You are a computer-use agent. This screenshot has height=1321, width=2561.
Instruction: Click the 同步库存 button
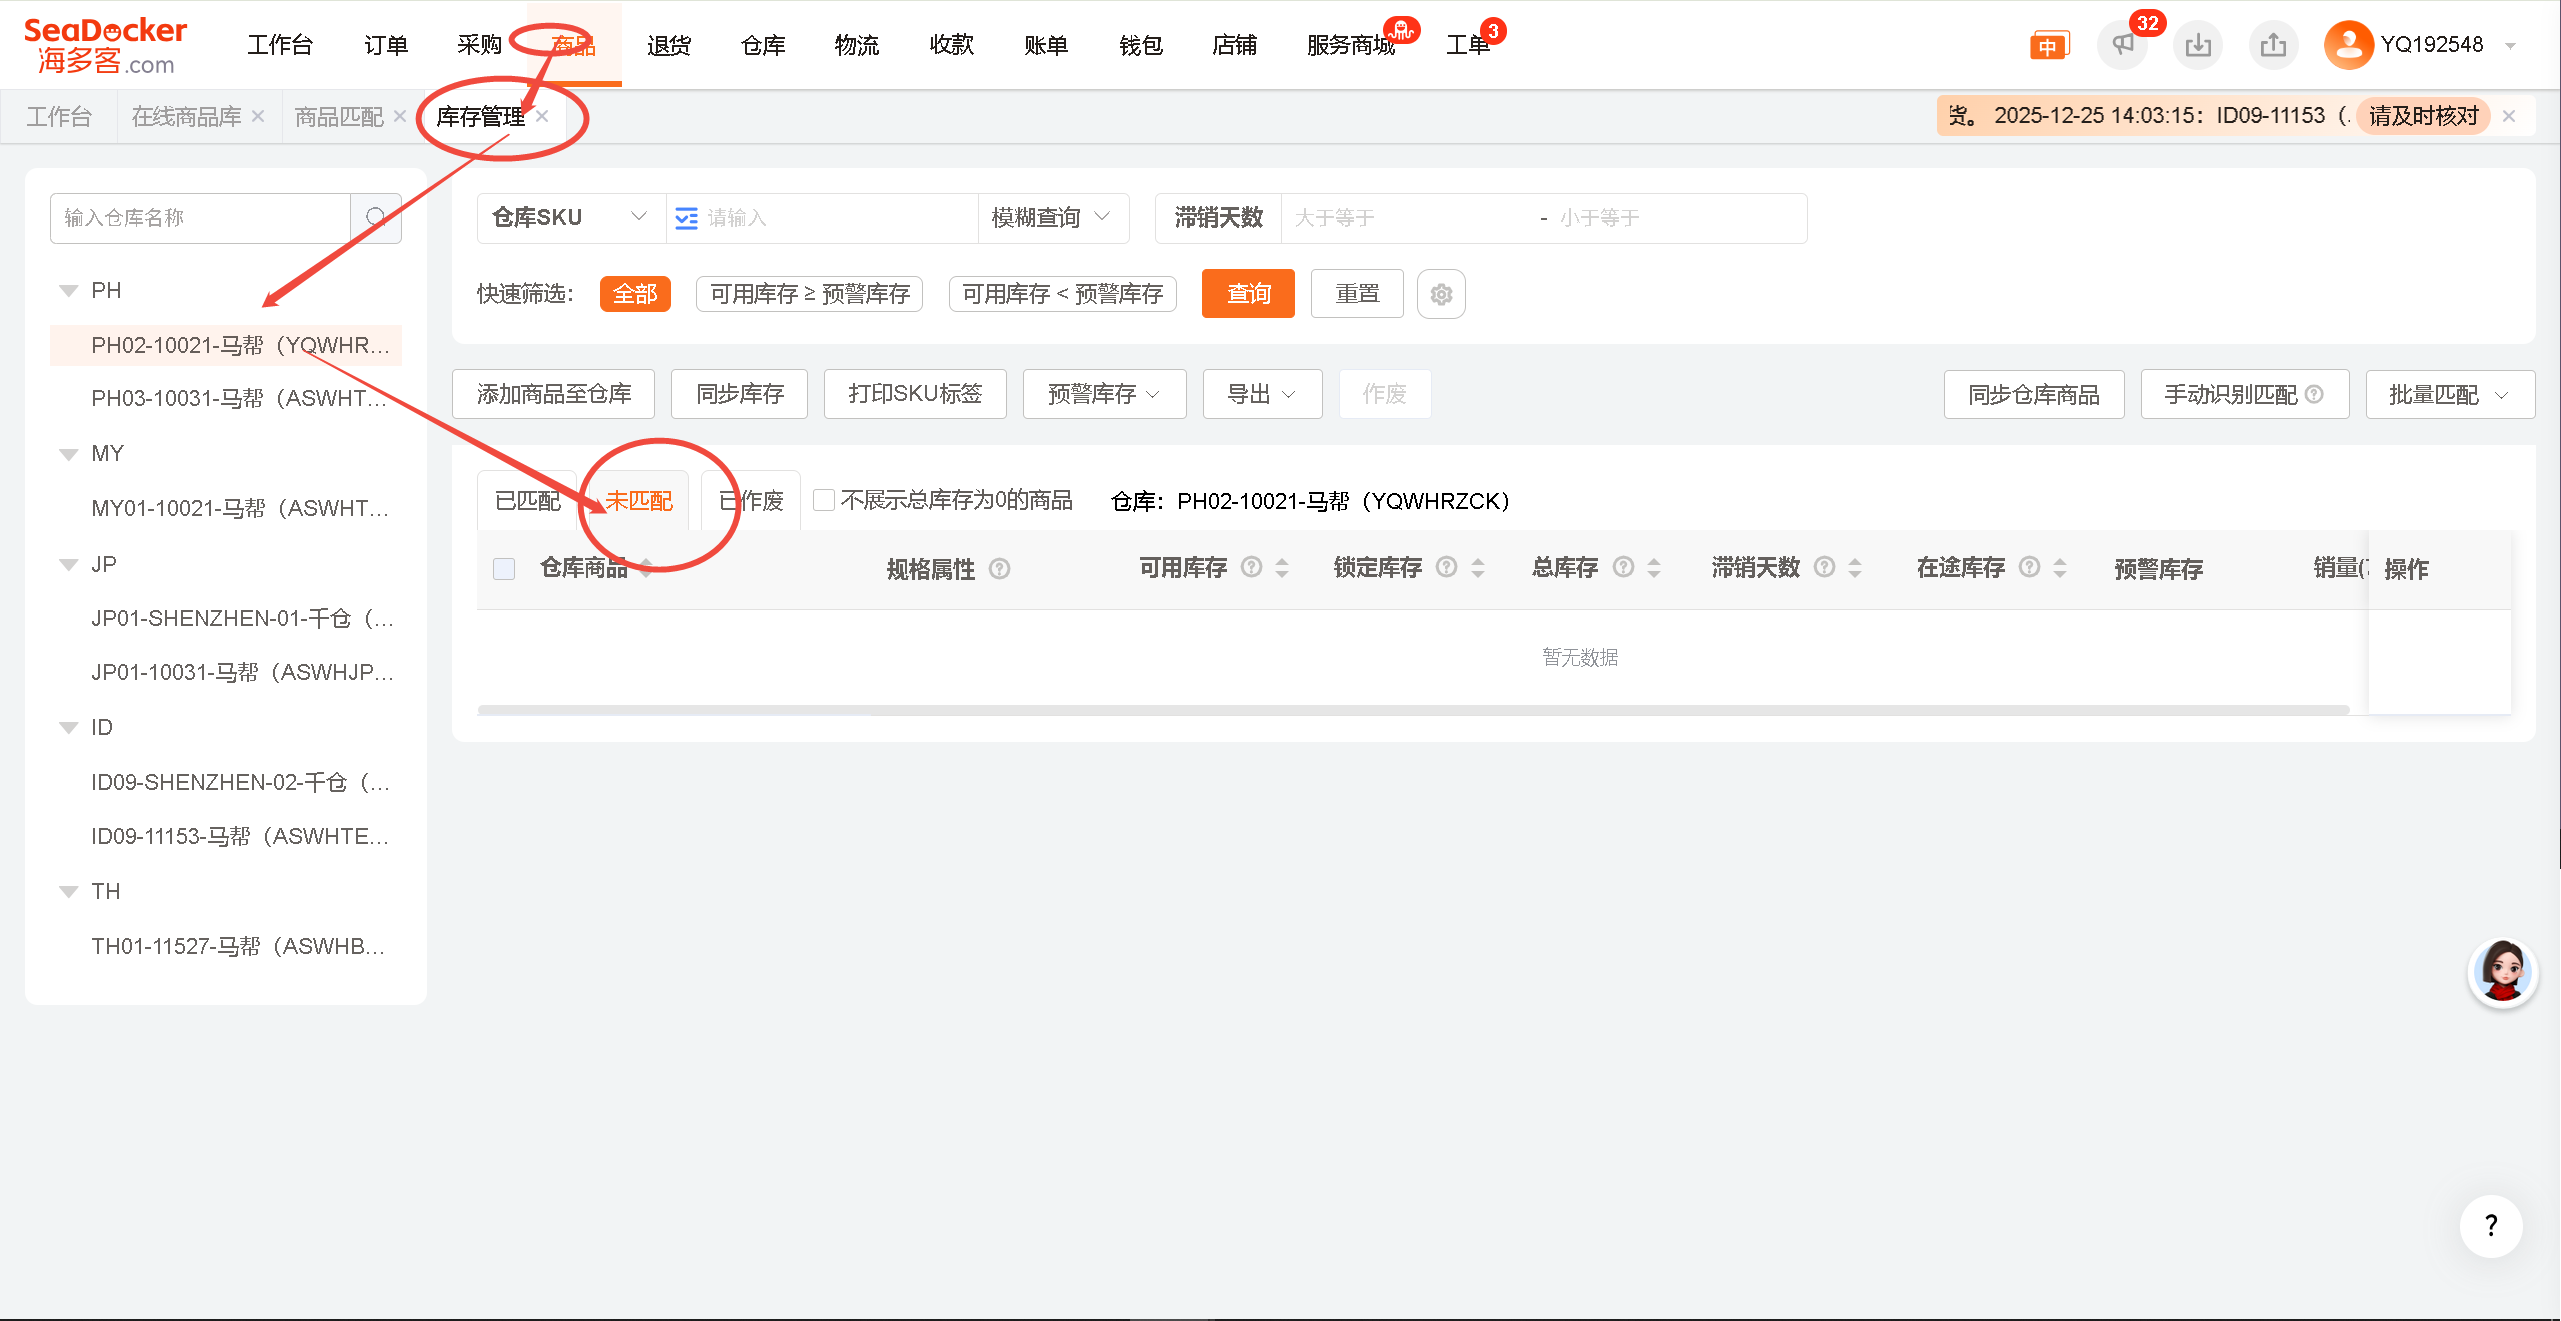739,394
